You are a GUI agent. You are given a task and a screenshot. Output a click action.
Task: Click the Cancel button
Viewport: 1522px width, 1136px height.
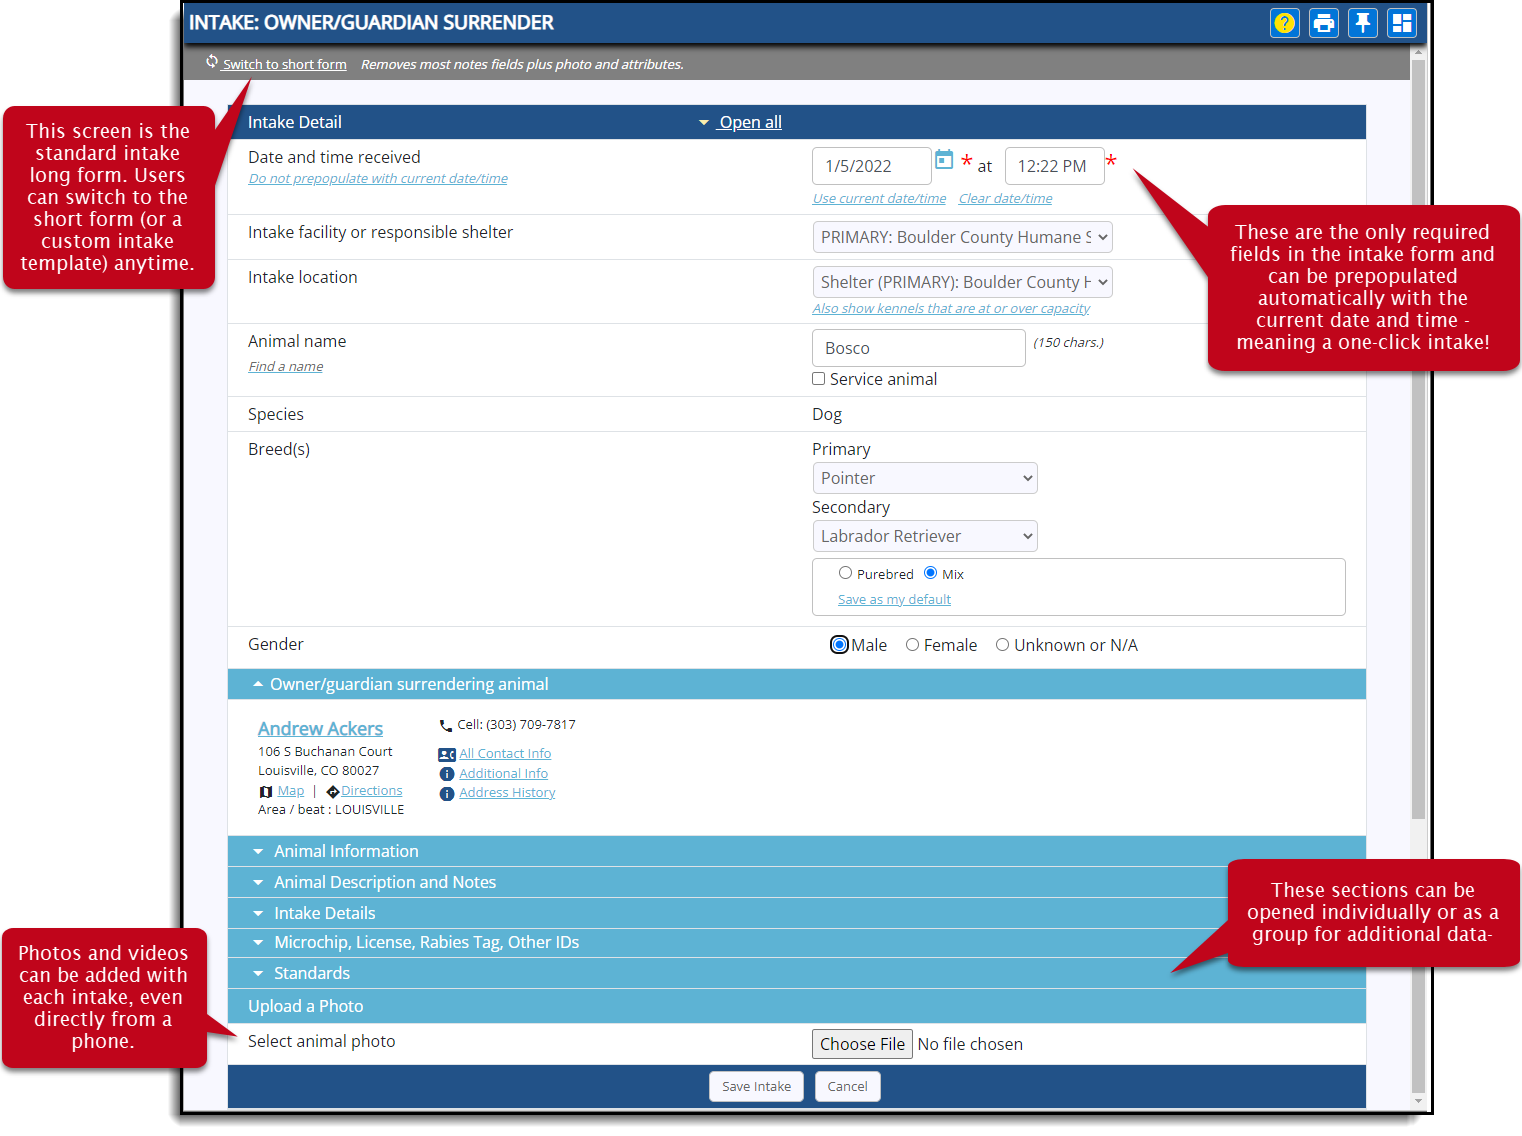(x=847, y=1086)
